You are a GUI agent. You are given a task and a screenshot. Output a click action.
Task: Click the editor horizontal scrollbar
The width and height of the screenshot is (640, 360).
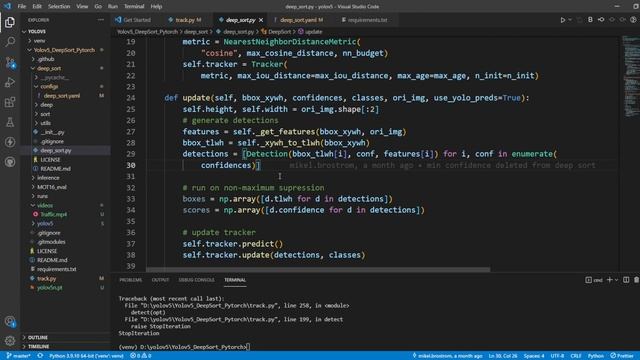(x=318, y=270)
